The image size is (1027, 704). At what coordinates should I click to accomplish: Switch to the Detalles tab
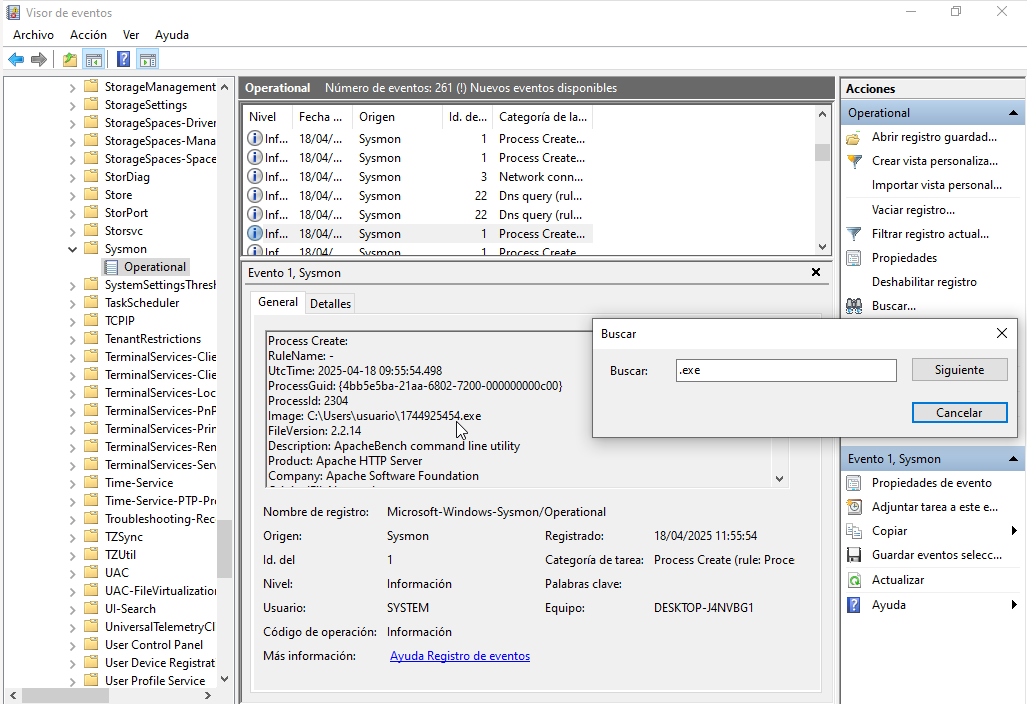(330, 303)
